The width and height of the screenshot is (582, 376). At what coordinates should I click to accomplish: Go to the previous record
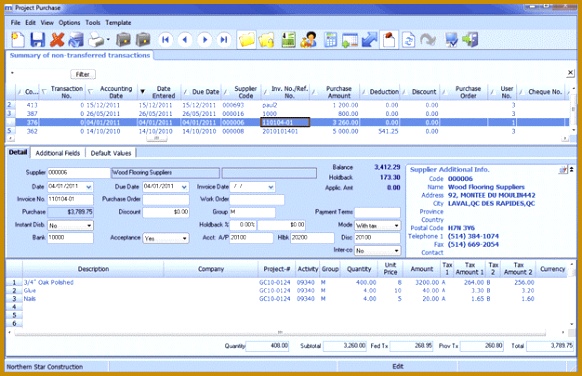pos(185,40)
